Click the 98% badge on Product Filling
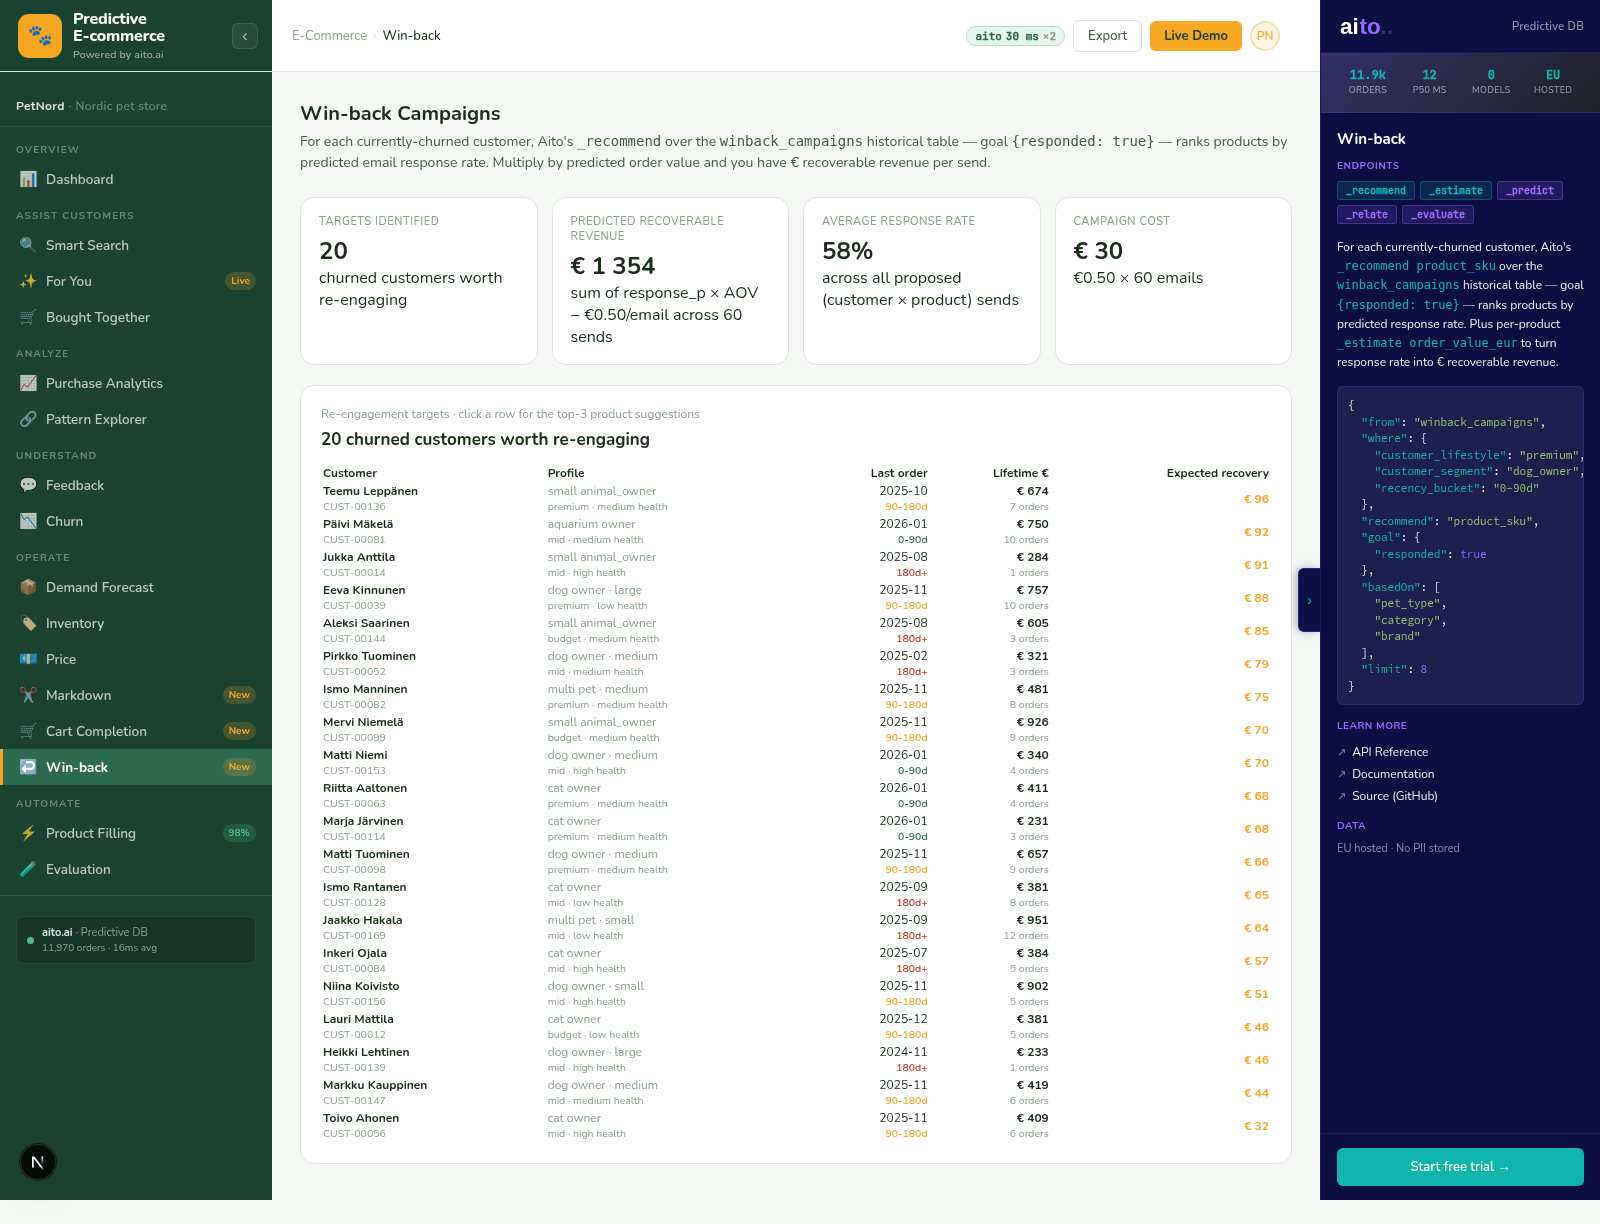This screenshot has height=1224, width=1600. click(x=239, y=833)
